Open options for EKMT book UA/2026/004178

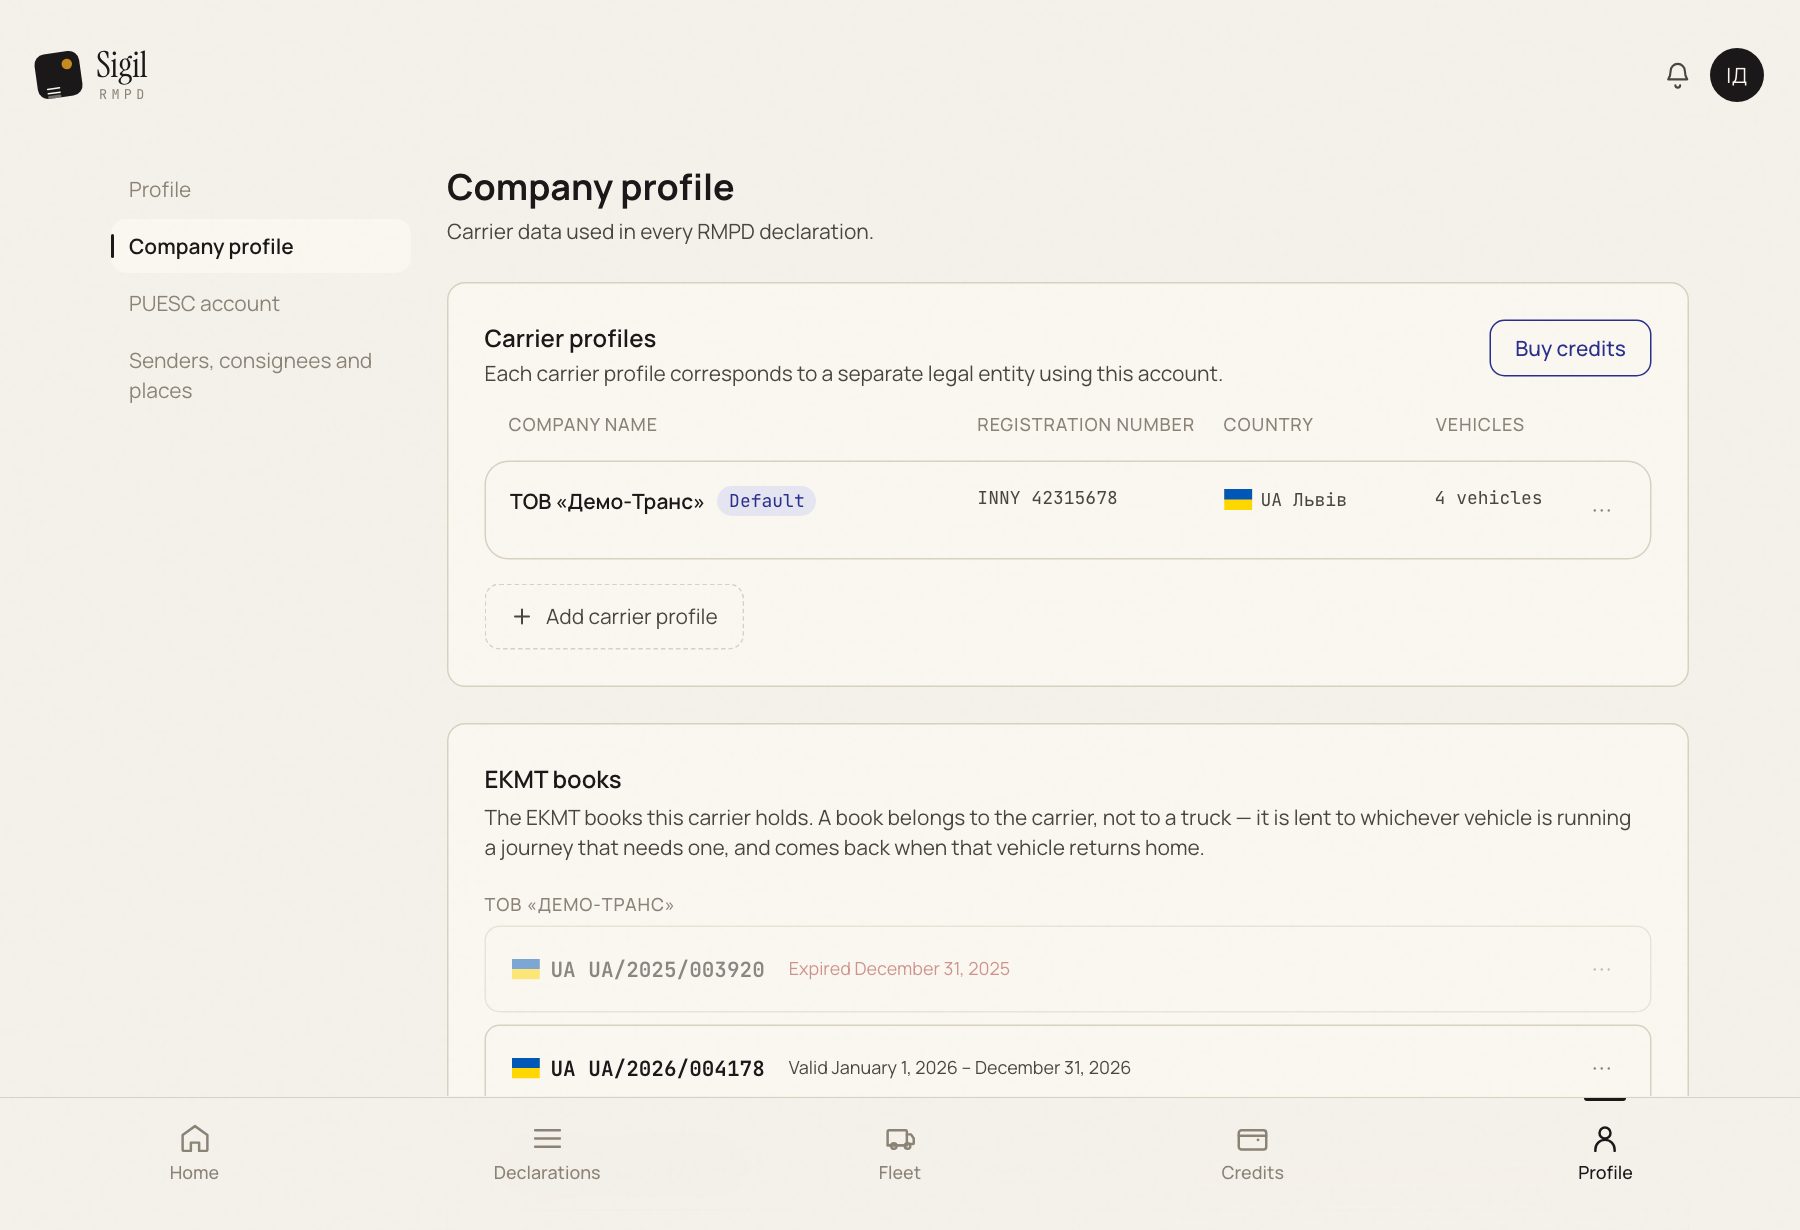1601,1068
